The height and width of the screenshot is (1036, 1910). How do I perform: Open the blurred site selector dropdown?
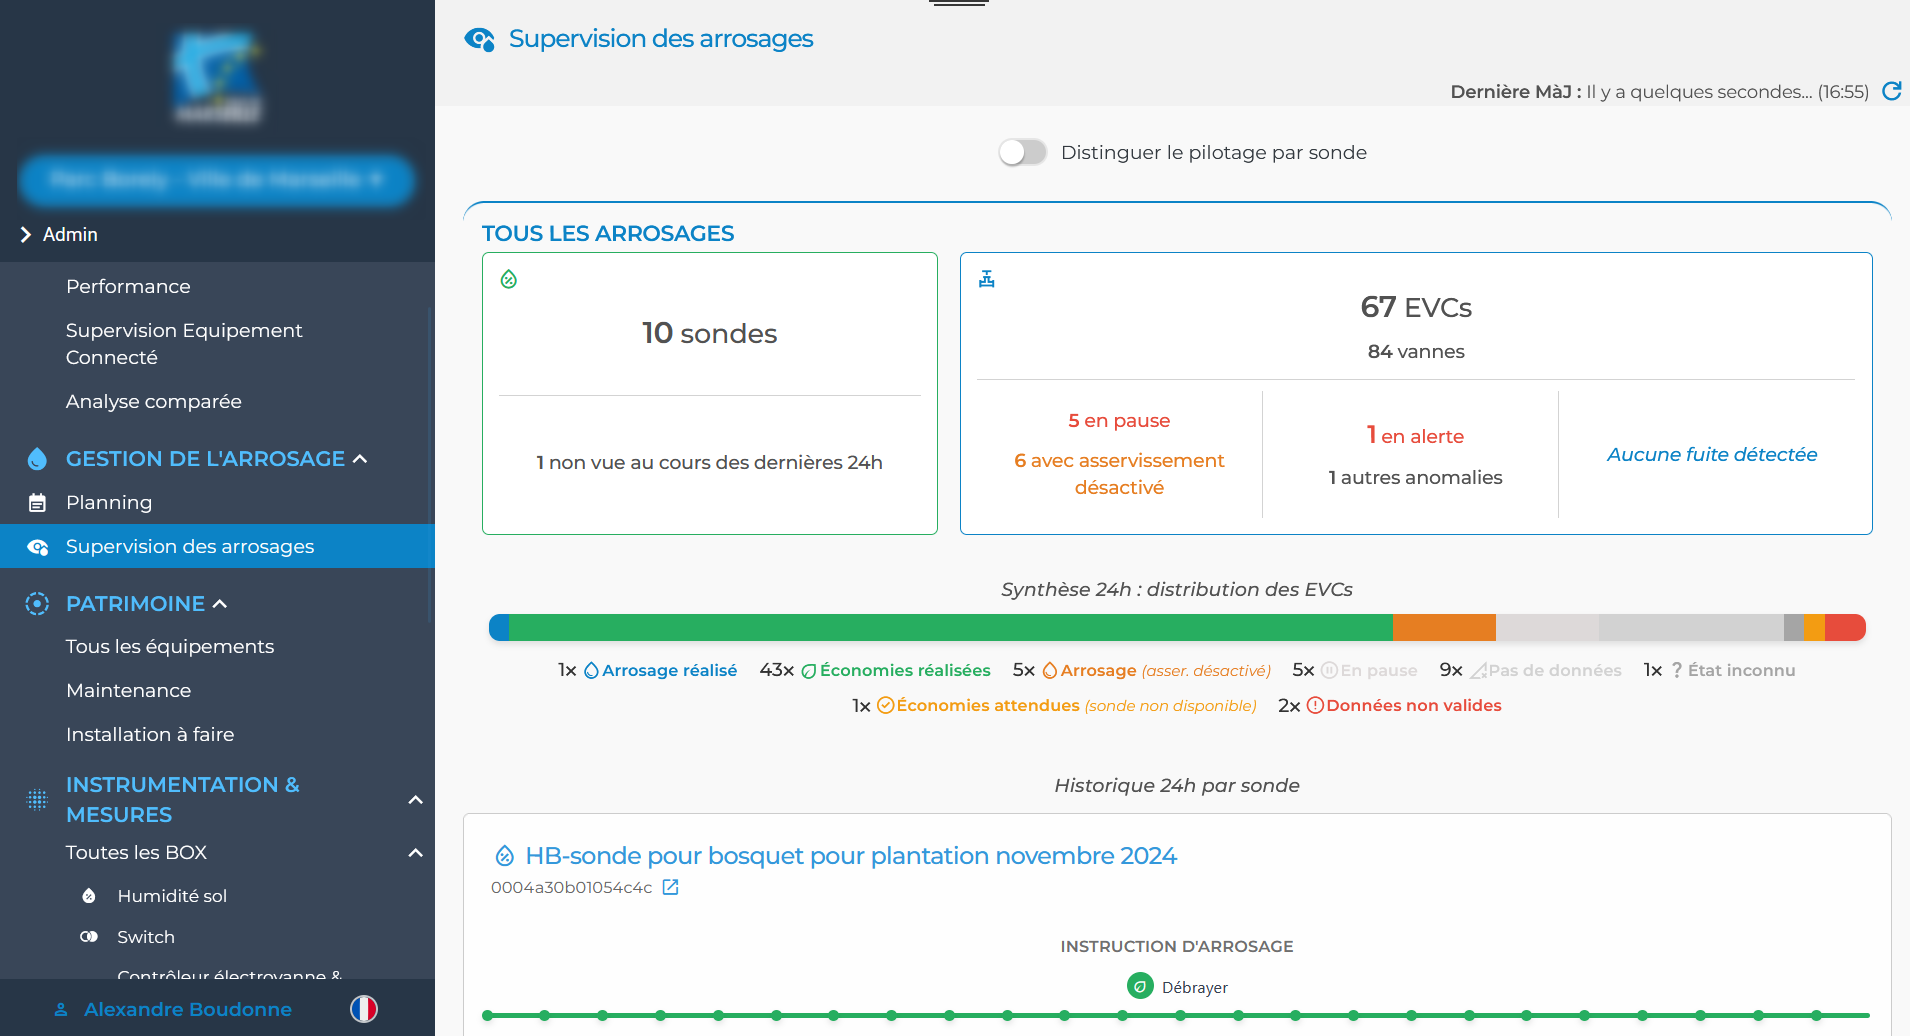(216, 180)
